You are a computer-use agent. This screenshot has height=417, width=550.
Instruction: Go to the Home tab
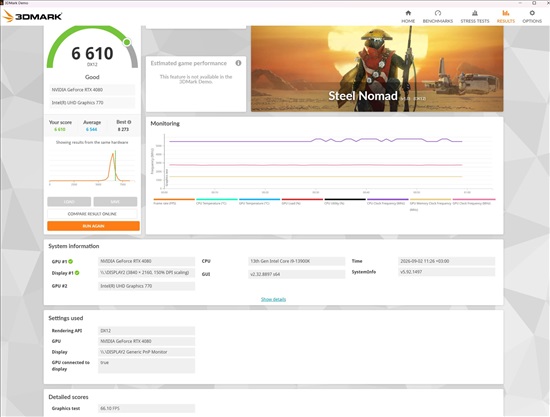click(408, 16)
